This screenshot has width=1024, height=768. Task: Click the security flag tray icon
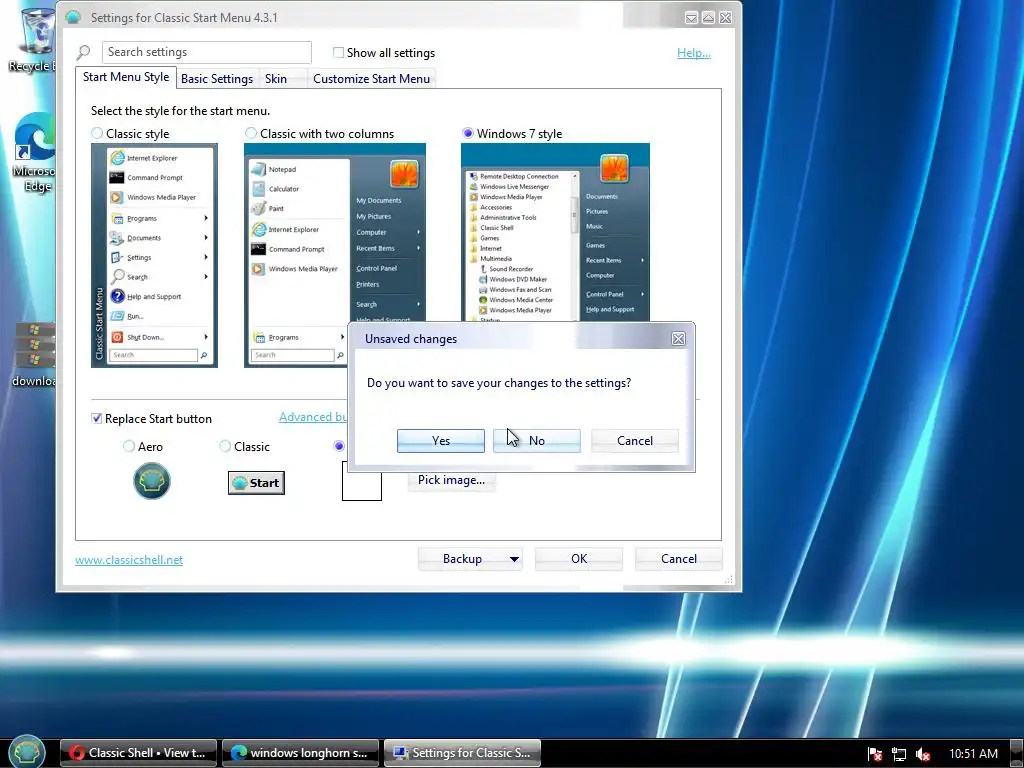click(x=875, y=754)
